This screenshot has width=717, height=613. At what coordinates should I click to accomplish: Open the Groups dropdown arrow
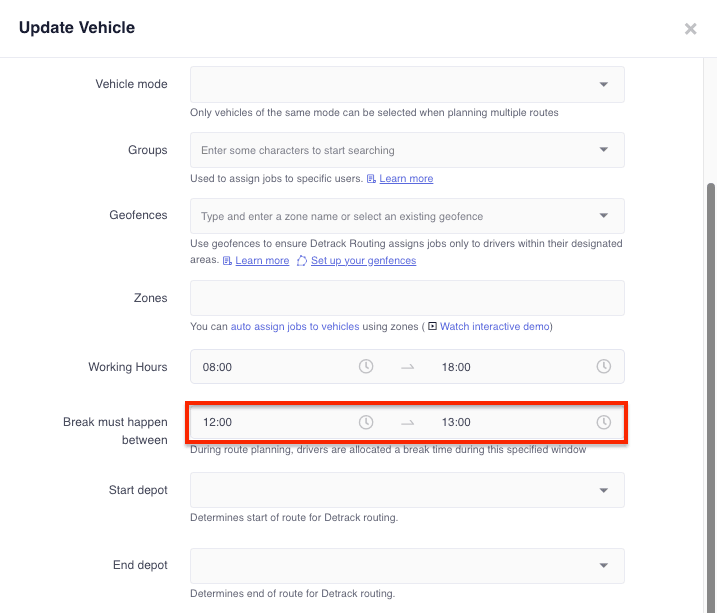point(604,150)
